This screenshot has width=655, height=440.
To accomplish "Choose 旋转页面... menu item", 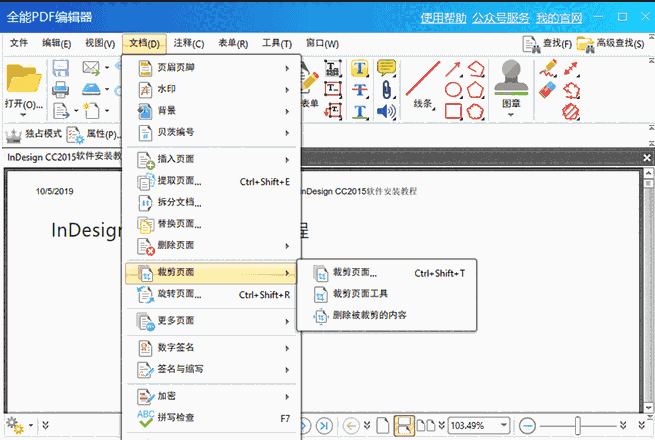I will tap(212, 294).
